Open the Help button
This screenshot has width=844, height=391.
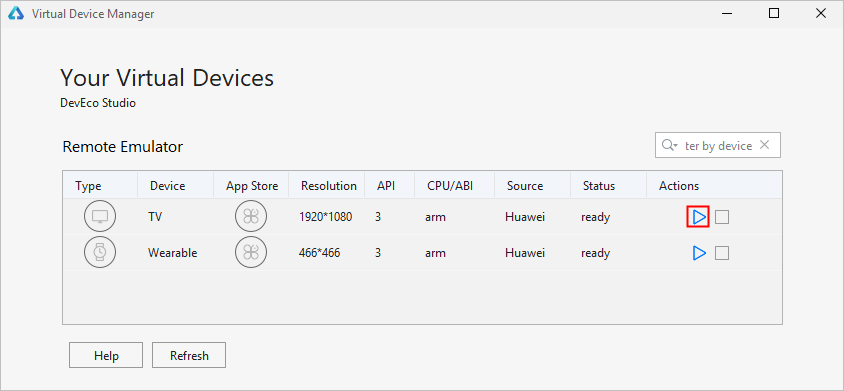[x=106, y=355]
